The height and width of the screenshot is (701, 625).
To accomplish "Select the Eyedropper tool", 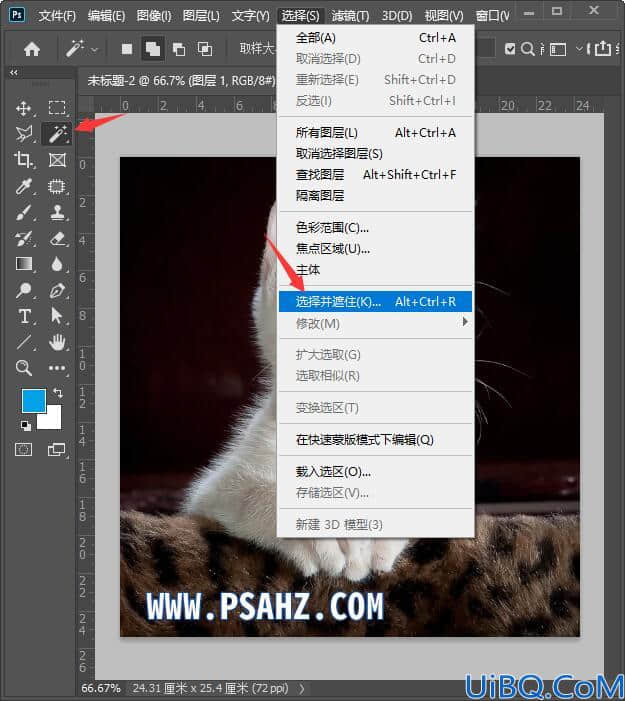I will 23,186.
